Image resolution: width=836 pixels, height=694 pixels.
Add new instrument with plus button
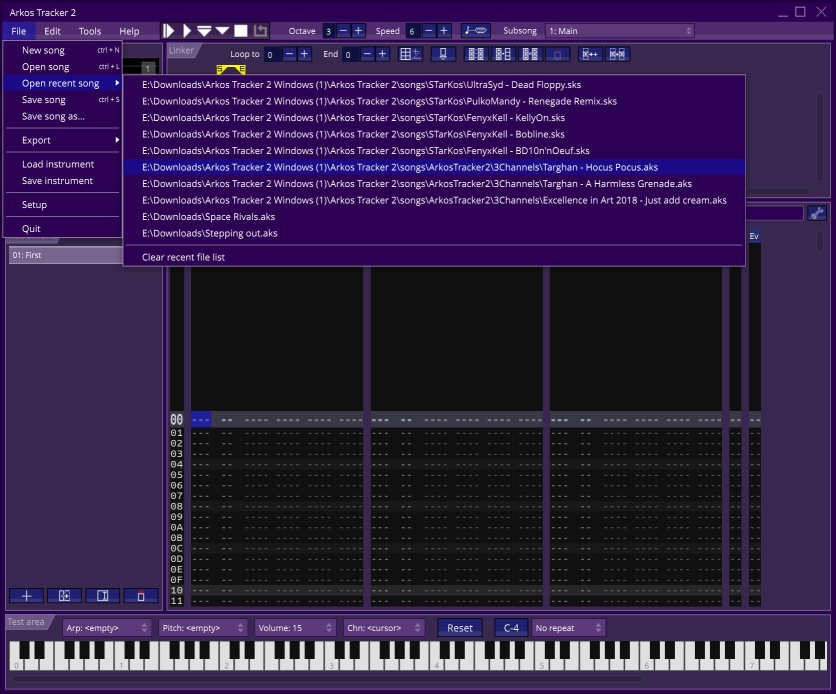(x=26, y=595)
